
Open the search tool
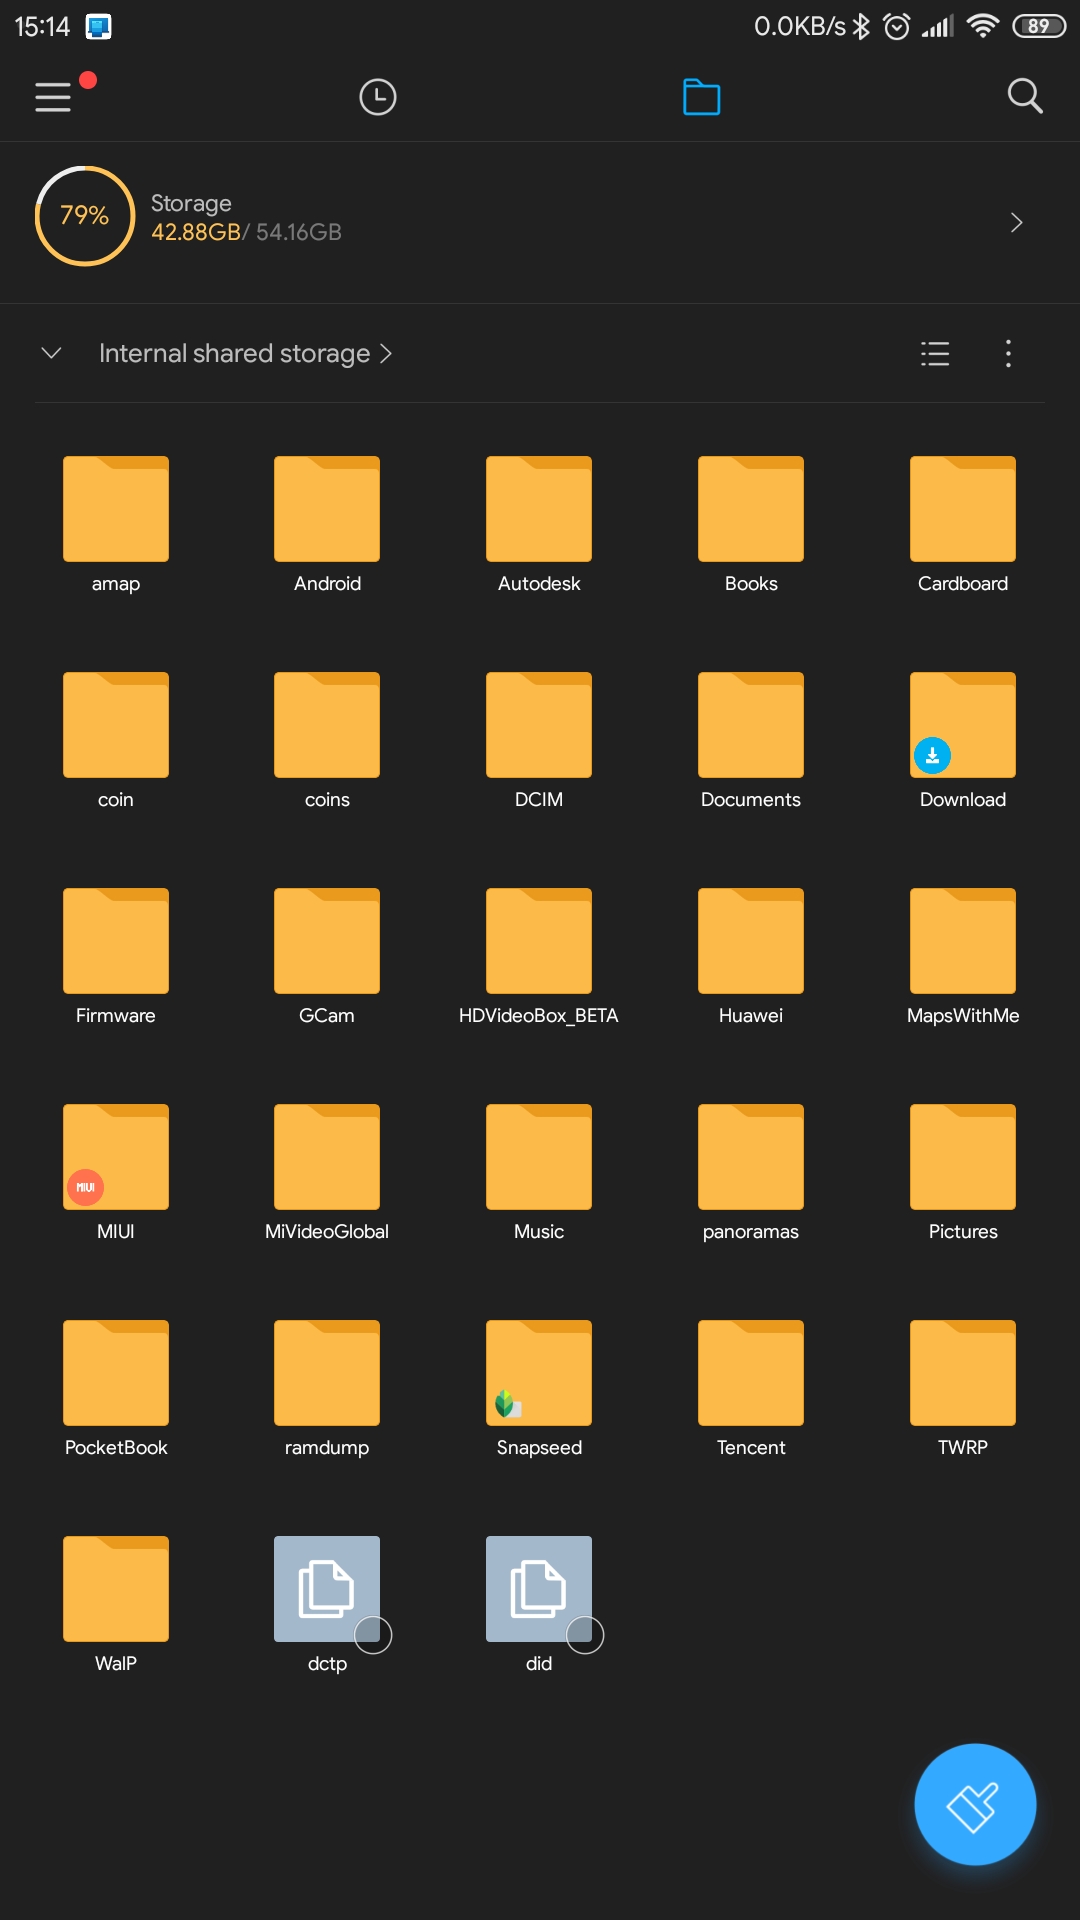1025,96
